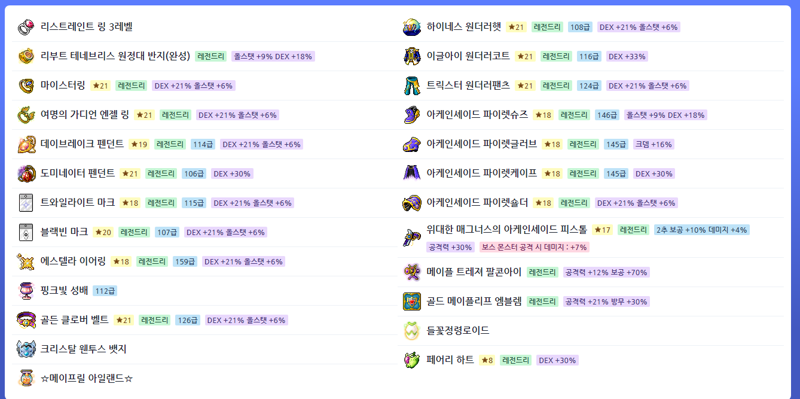The height and width of the screenshot is (399, 800).
Task: Click the 106급 tag on 도미네이터 펜던트
Action: pos(194,173)
